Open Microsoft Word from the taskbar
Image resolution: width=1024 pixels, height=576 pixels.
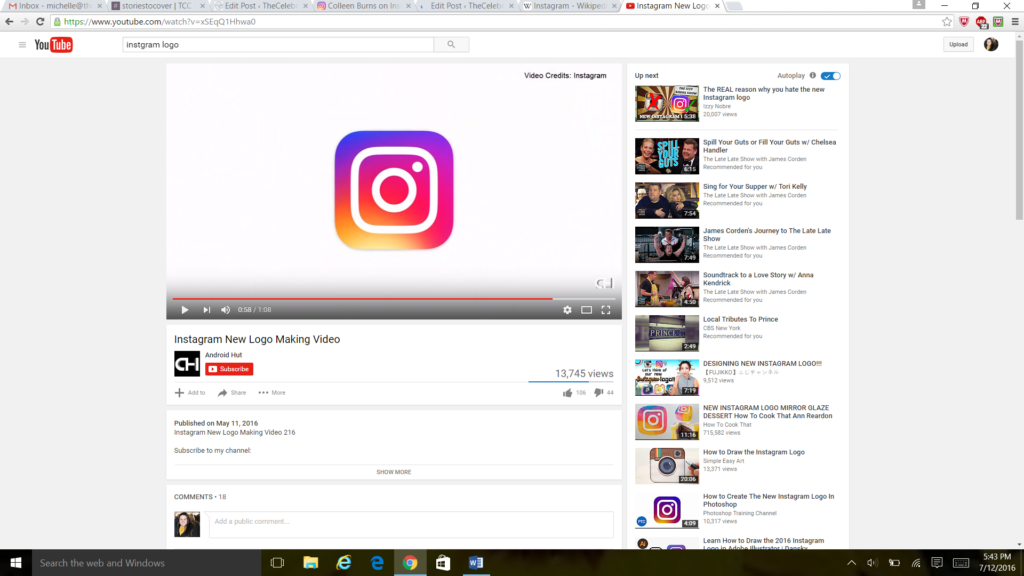pyautogui.click(x=475, y=563)
